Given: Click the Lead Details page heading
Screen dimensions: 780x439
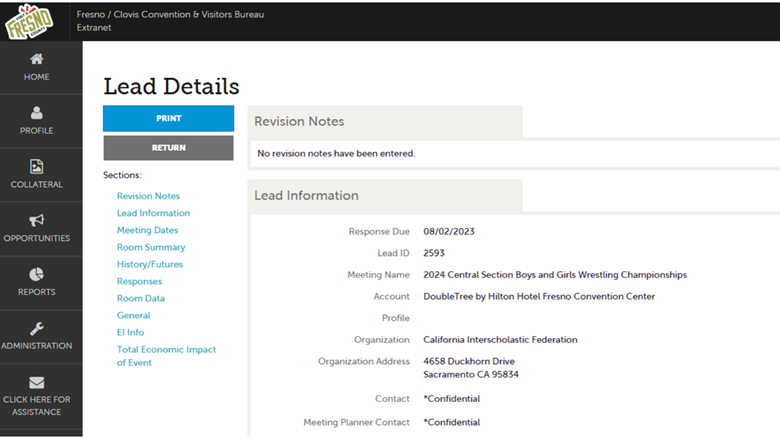Looking at the screenshot, I should 171,87.
